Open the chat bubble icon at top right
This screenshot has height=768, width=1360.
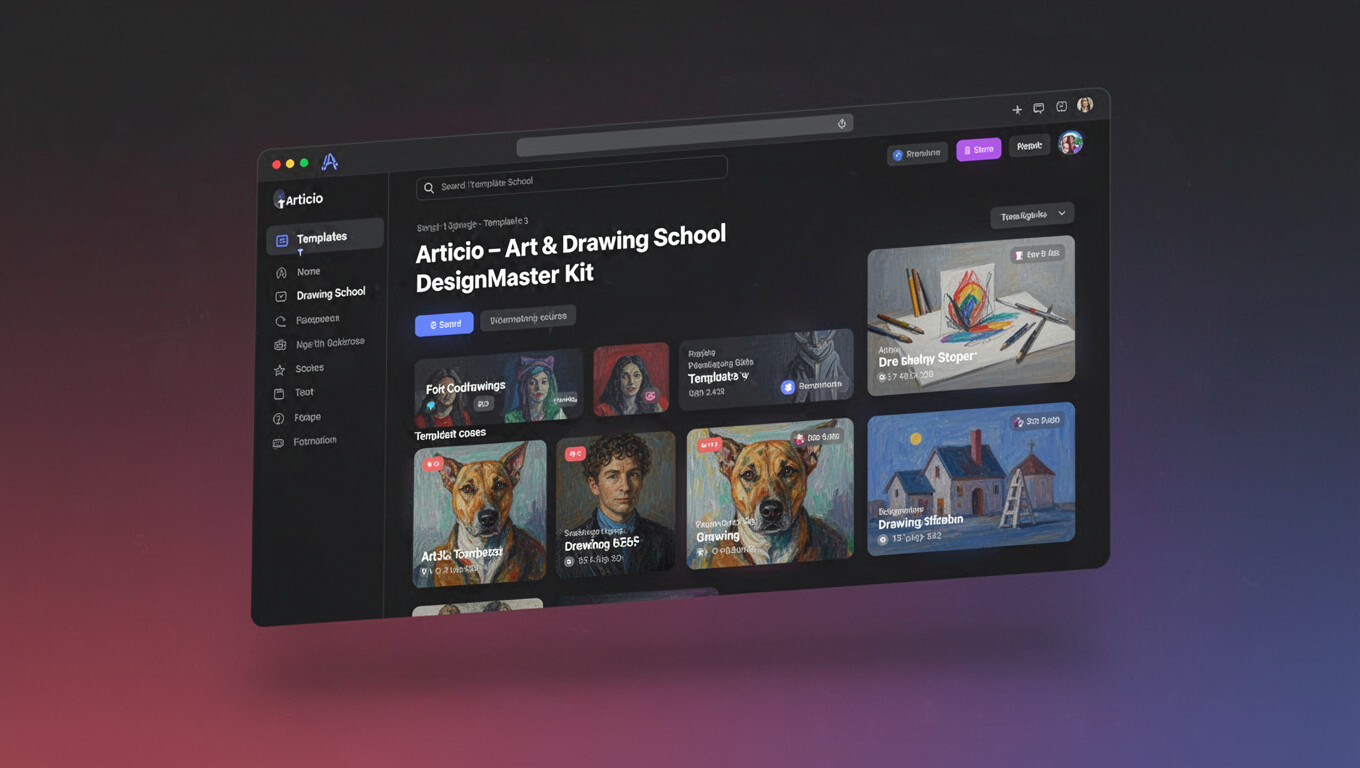[1039, 108]
